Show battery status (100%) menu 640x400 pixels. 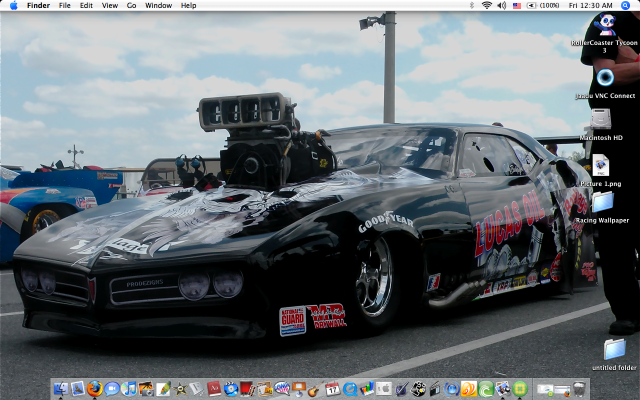[543, 5]
